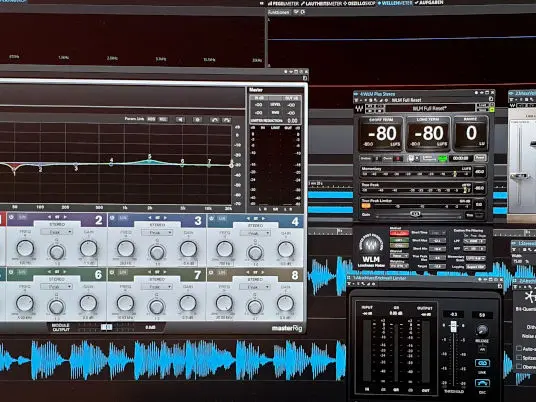Click the left arrow in band 2 header
Image resolution: width=536 pixels, height=402 pixels.
(49, 217)
